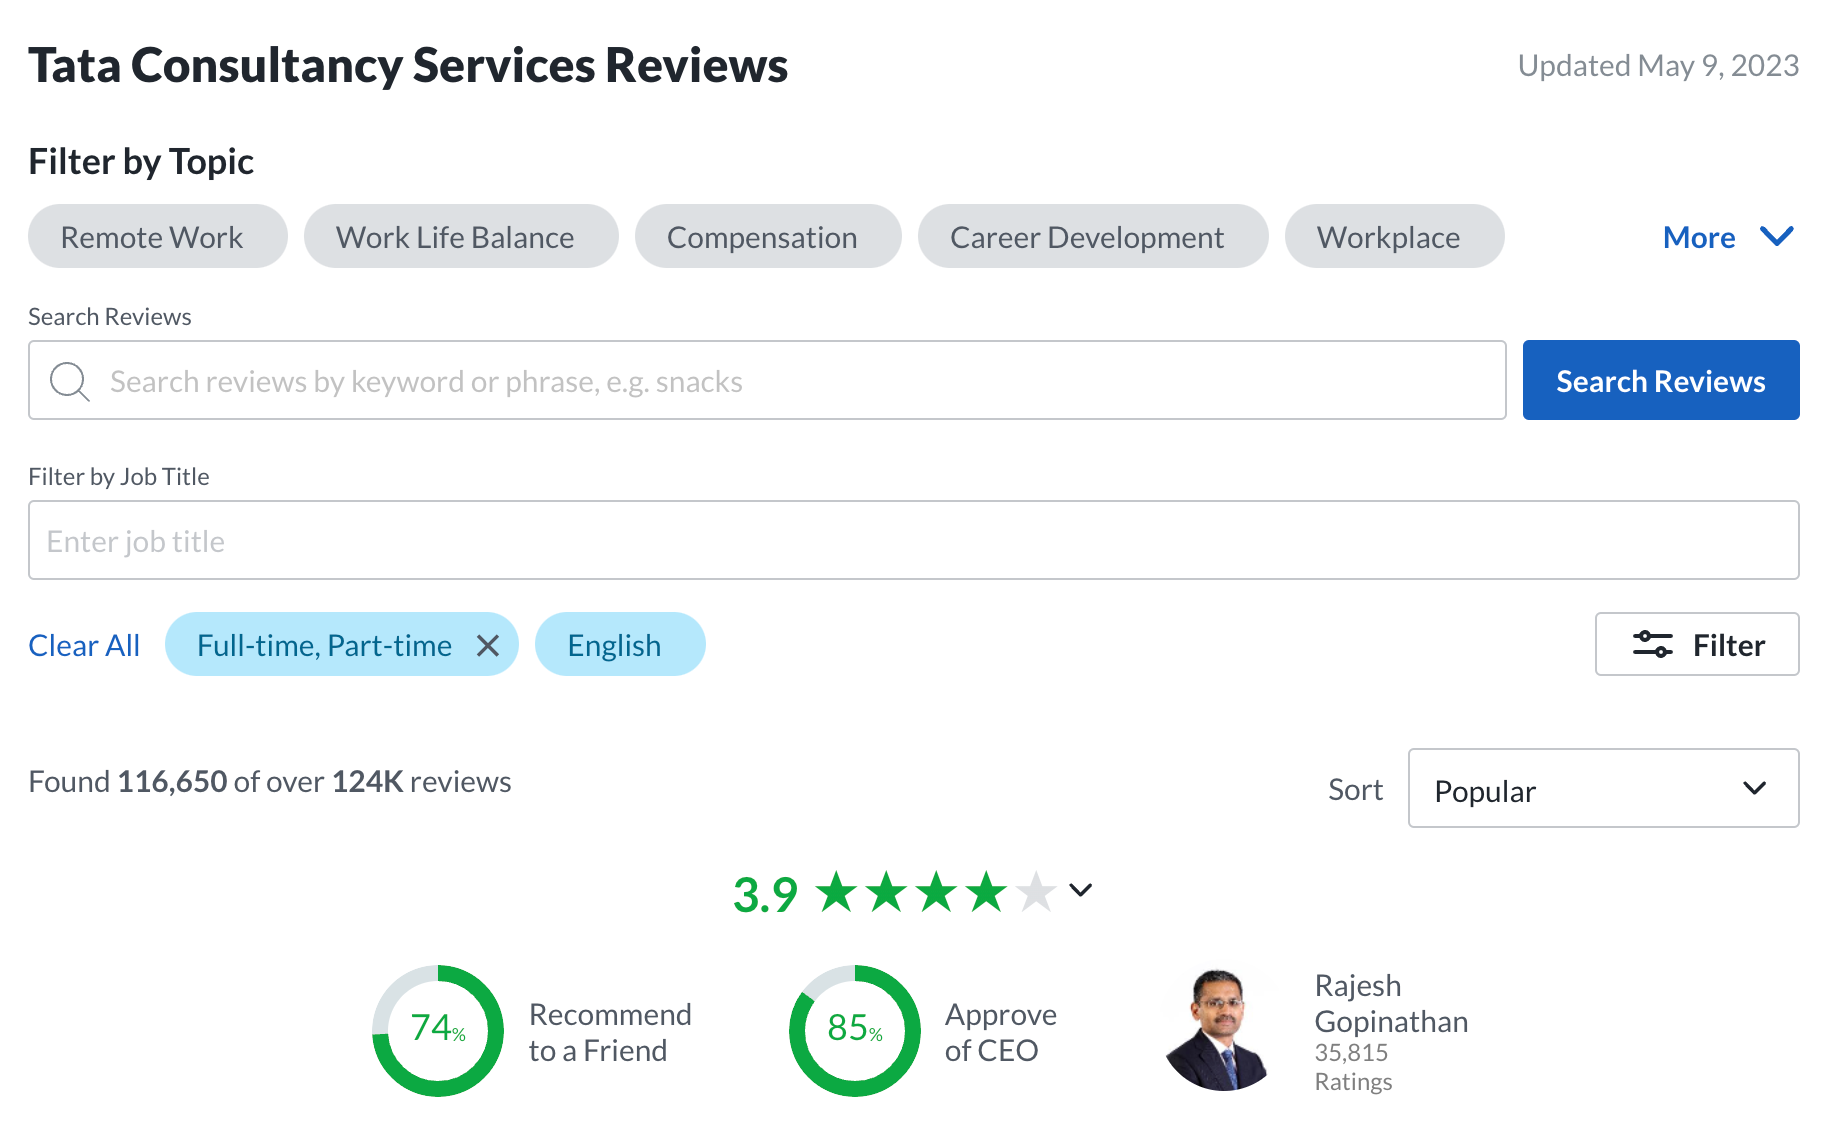
Task: Remove the Full-time, Part-time filter chip
Action: click(488, 645)
